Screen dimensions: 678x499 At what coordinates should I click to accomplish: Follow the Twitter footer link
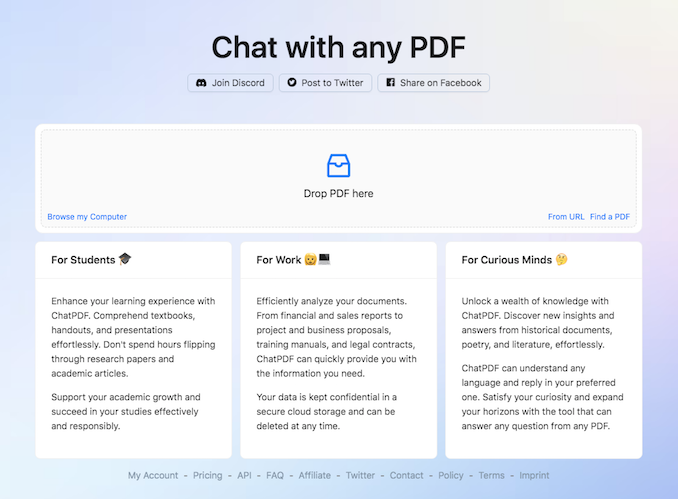360,475
